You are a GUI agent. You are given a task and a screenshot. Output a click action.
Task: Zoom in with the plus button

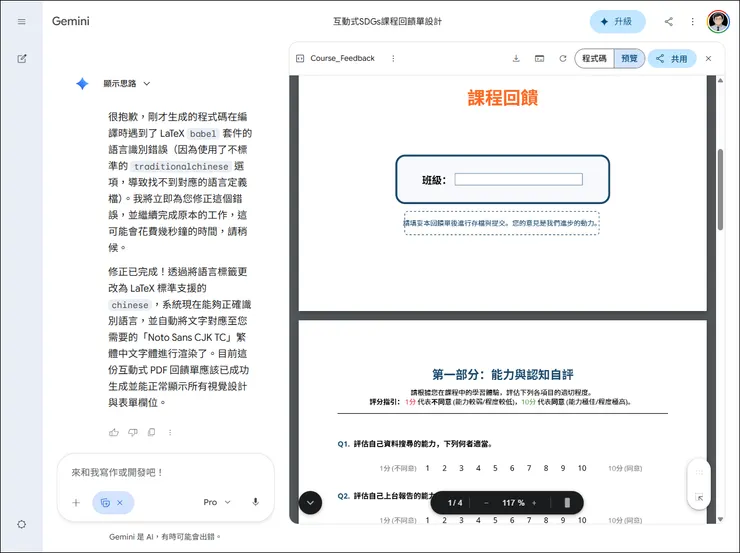[534, 503]
